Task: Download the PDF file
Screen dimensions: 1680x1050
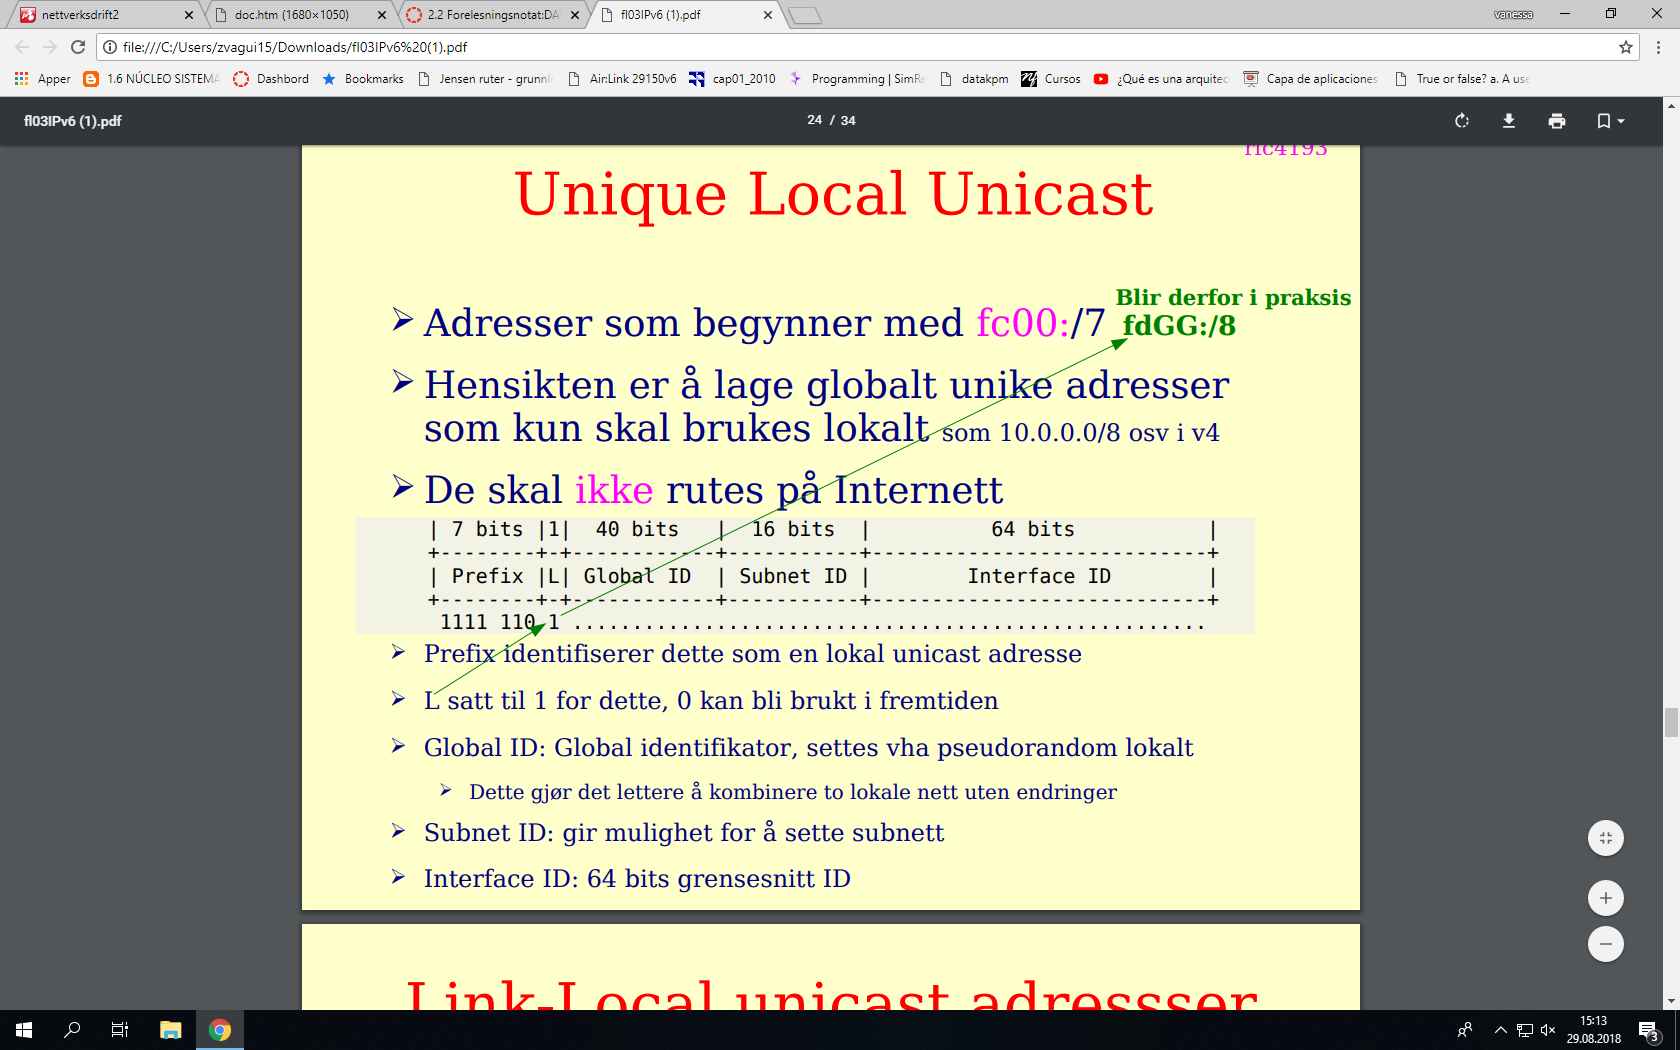Action: coord(1509,121)
